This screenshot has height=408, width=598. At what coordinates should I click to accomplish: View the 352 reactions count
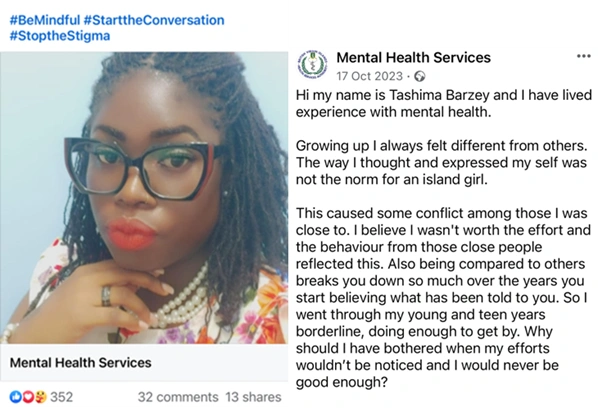(61, 397)
